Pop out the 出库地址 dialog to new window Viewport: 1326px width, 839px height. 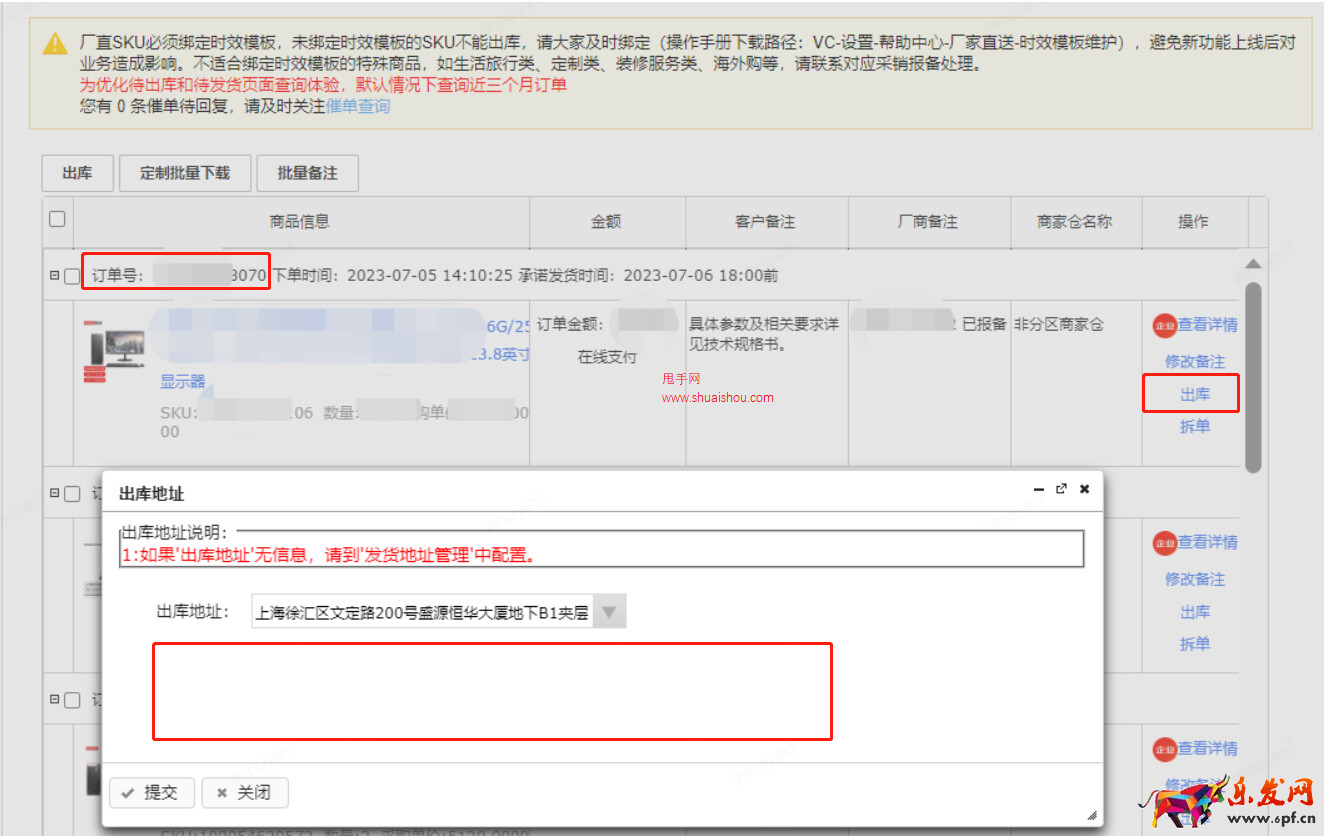coord(1062,489)
